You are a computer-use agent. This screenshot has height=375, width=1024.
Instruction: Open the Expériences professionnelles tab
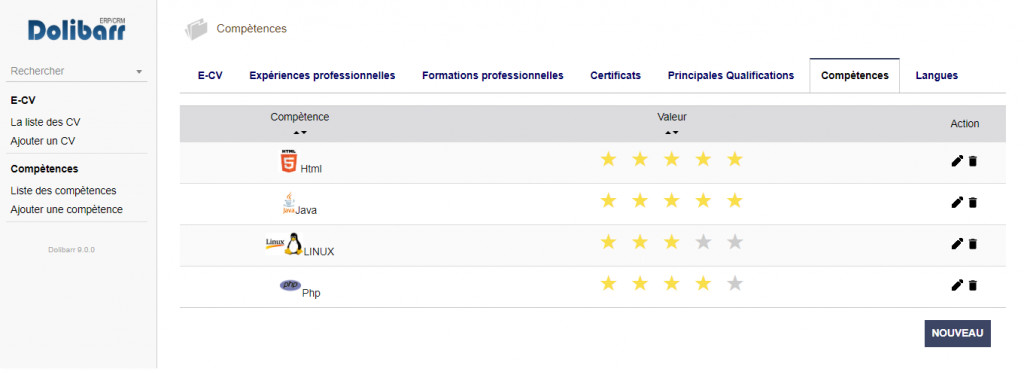[322, 76]
